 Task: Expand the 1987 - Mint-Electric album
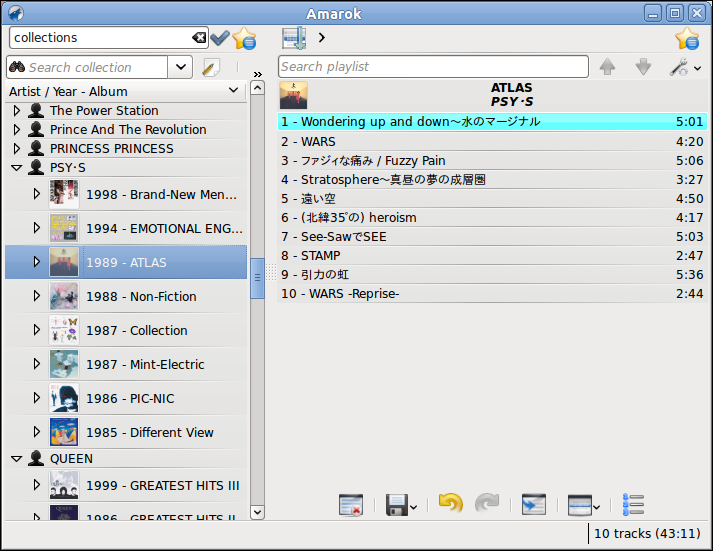click(37, 364)
